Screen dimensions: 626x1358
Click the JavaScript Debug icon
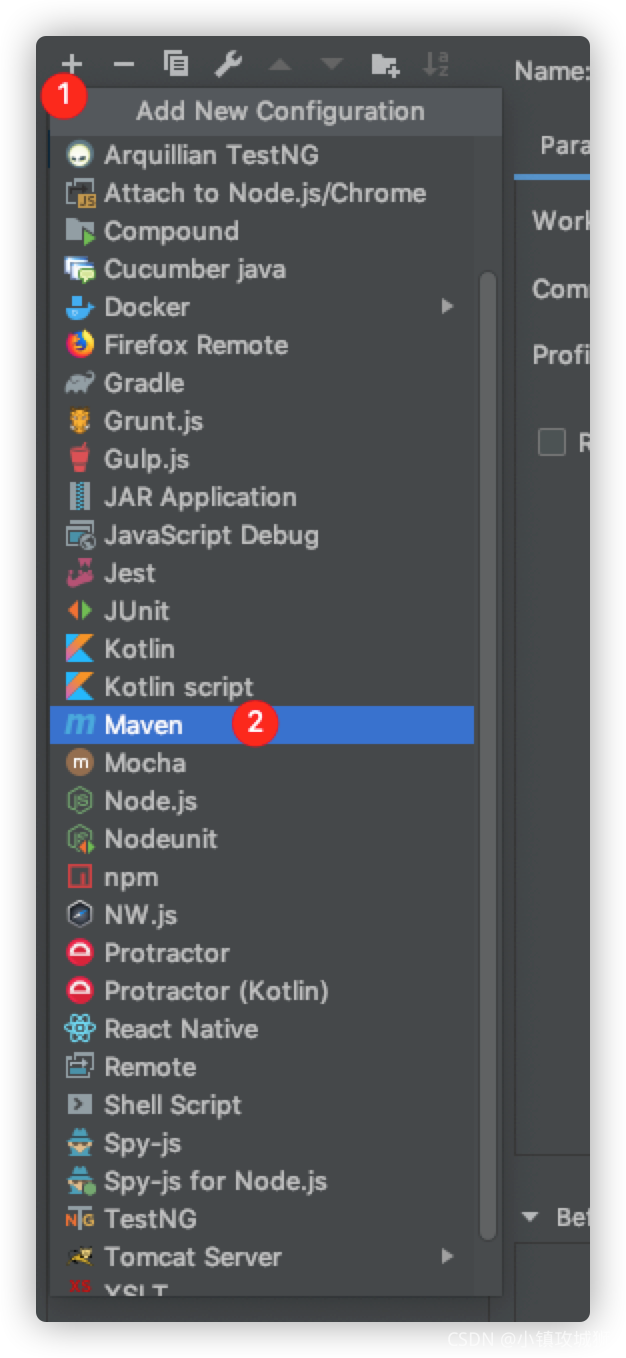[x=80, y=535]
